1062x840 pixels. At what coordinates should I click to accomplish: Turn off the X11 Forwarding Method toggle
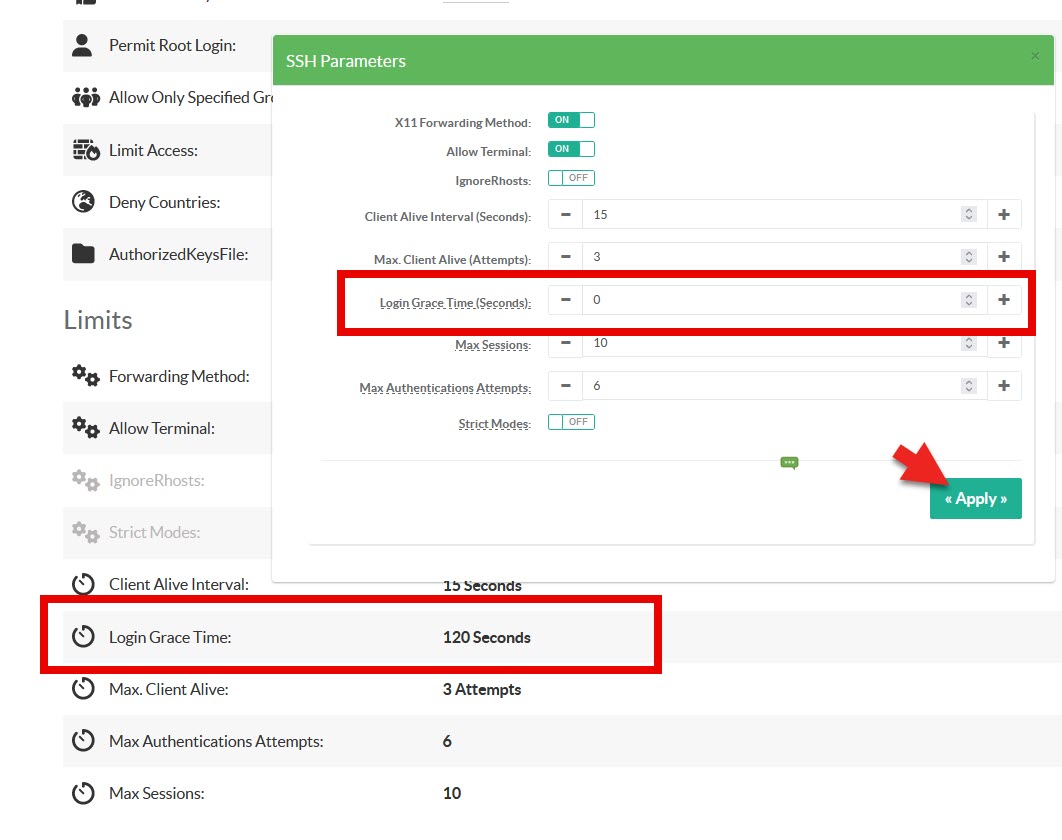click(x=571, y=120)
